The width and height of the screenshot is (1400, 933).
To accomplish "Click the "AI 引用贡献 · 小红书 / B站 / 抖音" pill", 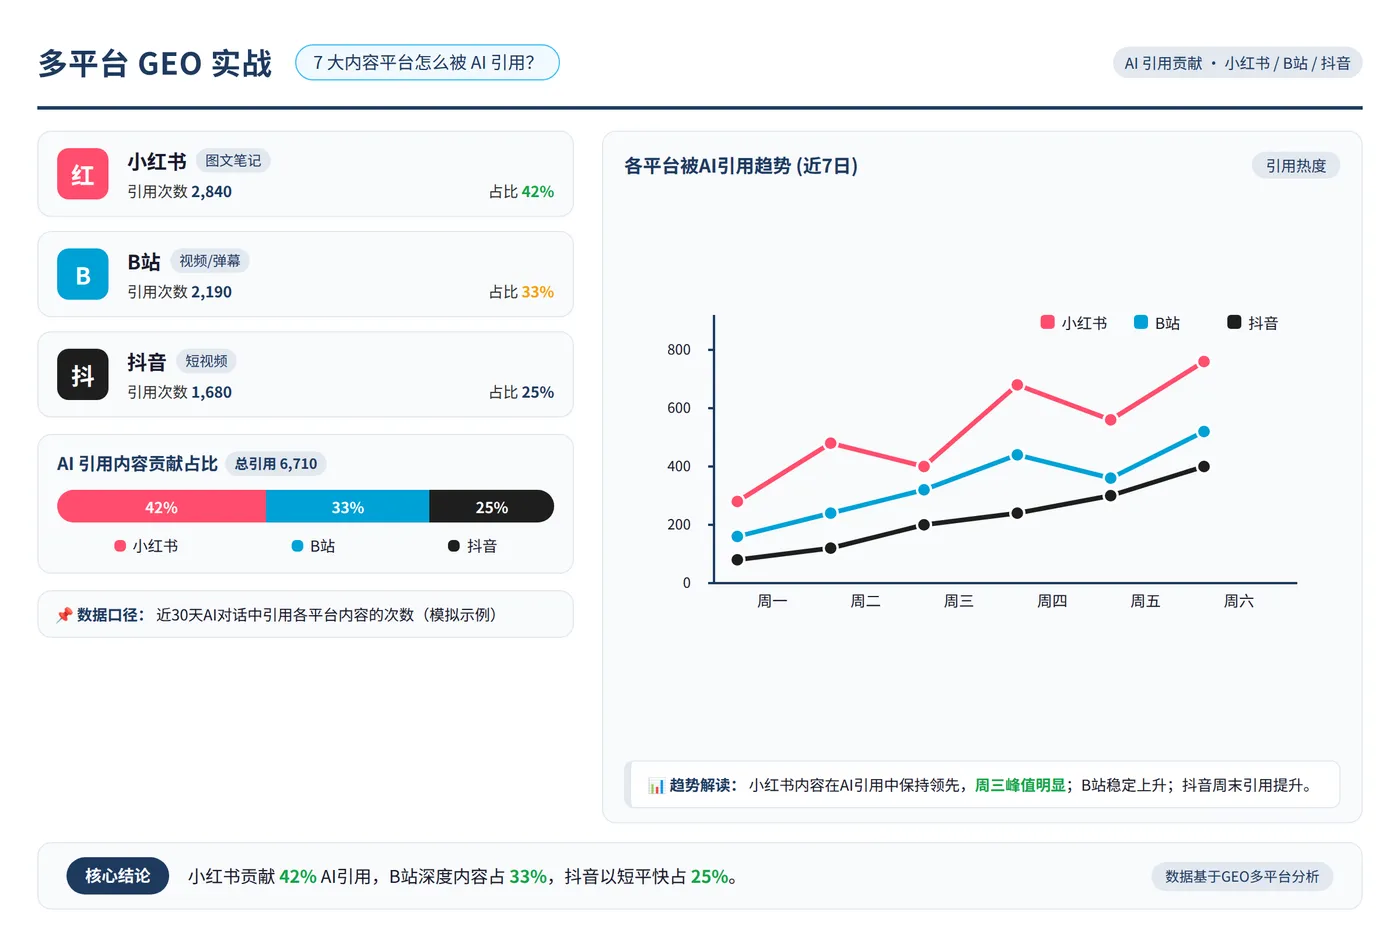I will click(x=1237, y=63).
